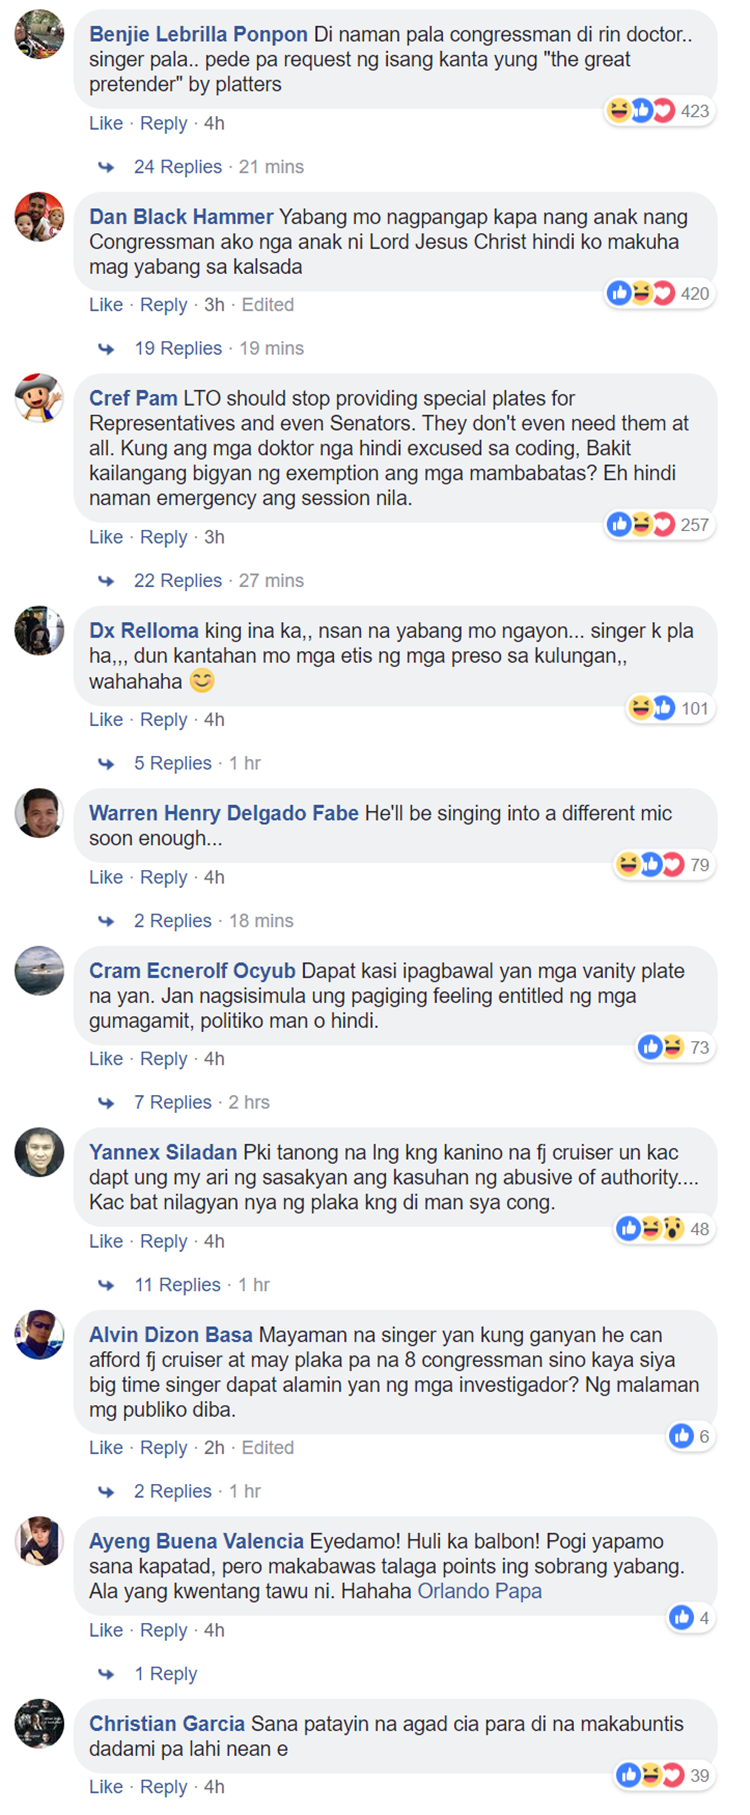
Task: Expand 22 Replies under Cref Pam's comment
Action: tap(178, 580)
